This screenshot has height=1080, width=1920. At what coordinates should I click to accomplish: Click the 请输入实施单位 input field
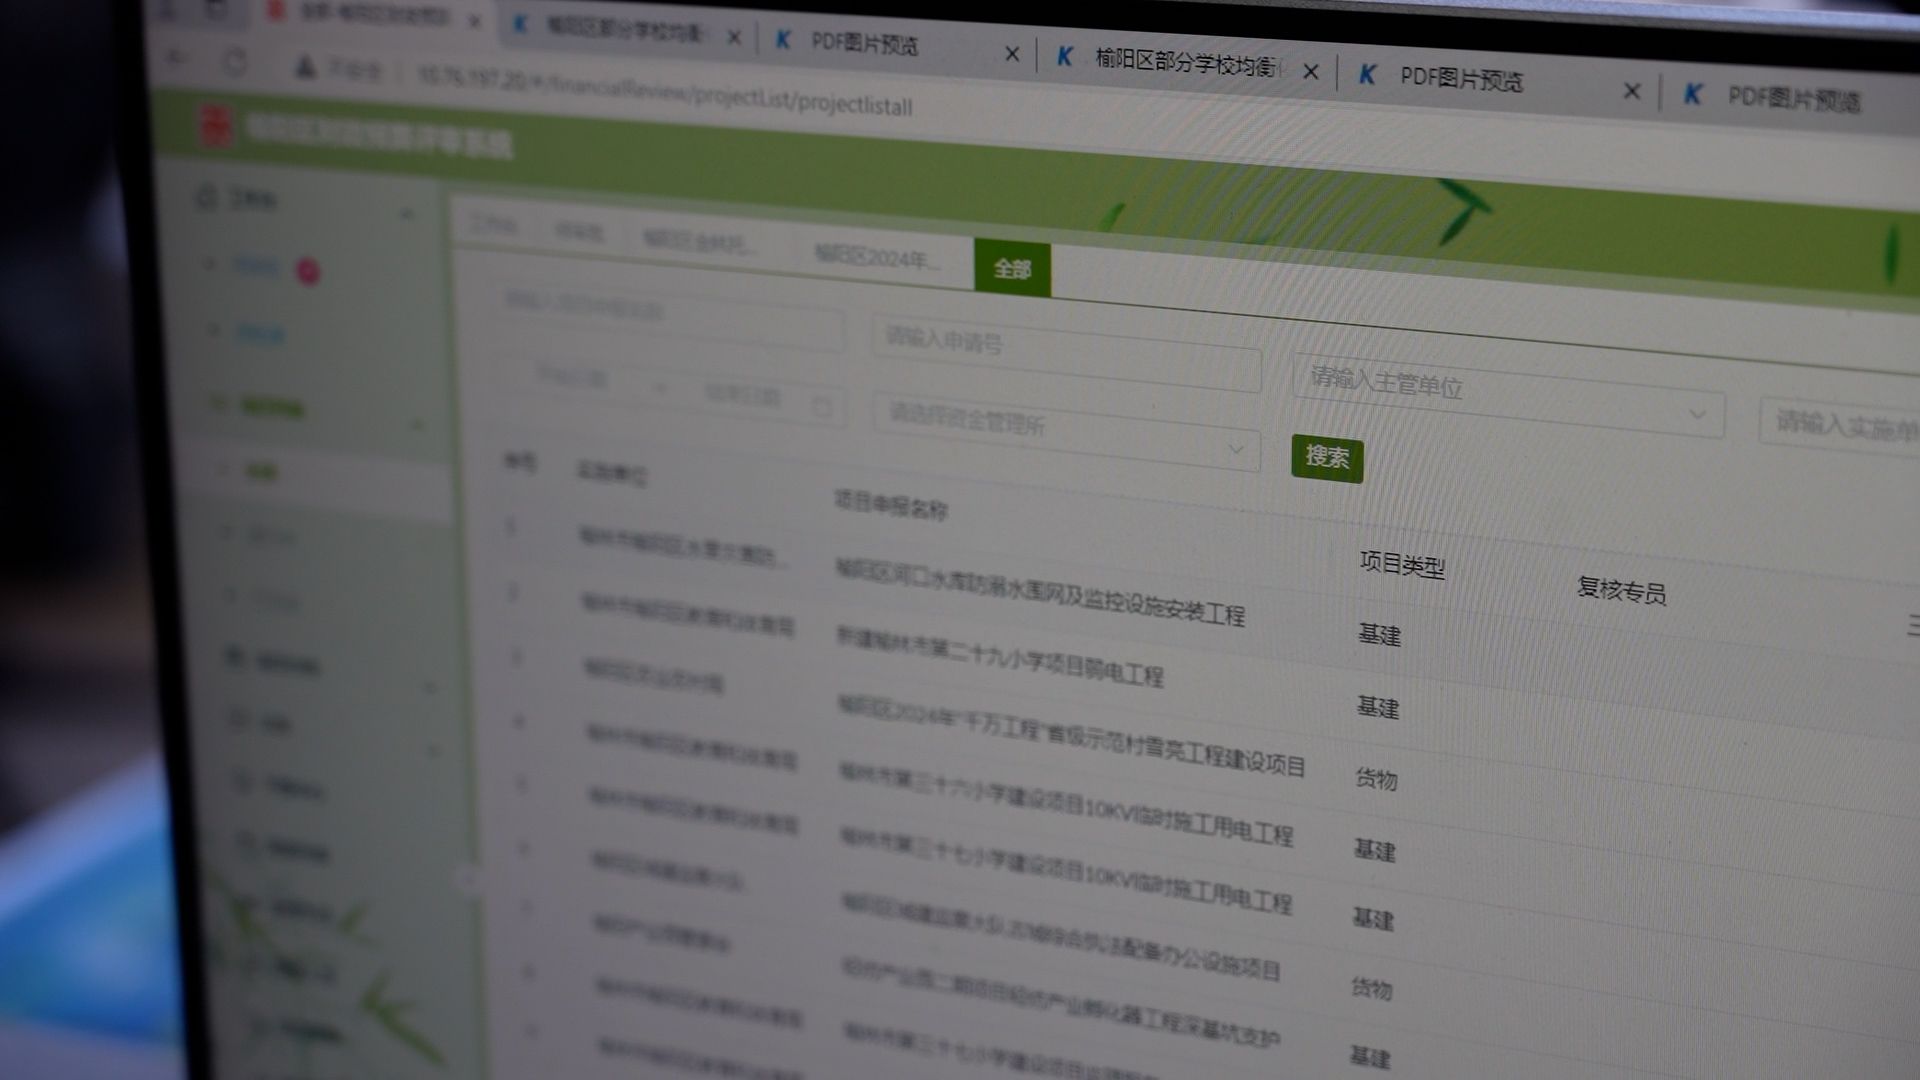point(1845,427)
